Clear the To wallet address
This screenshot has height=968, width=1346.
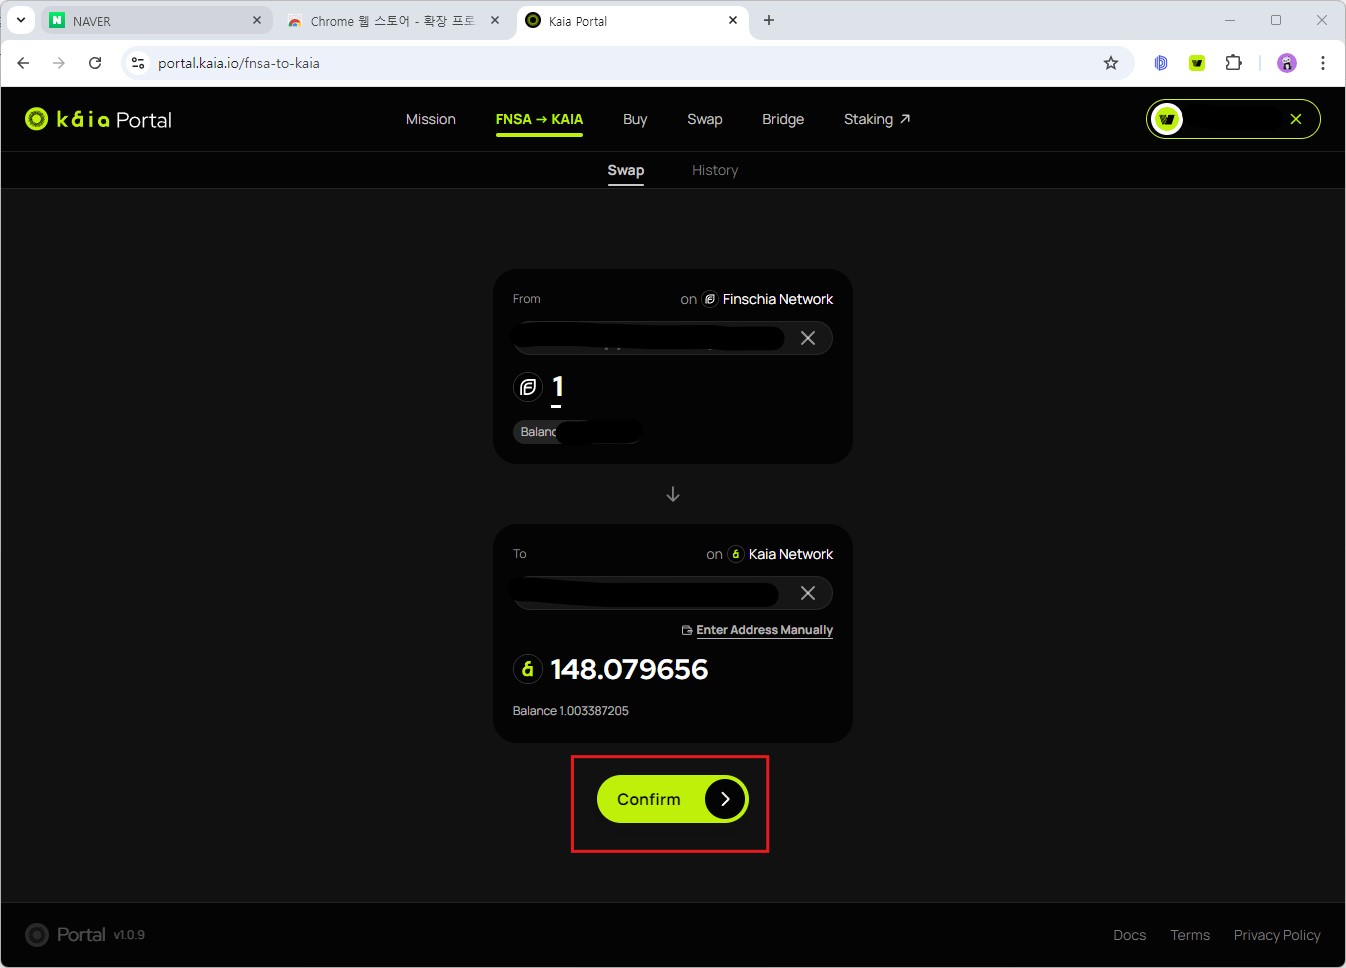[x=808, y=593]
